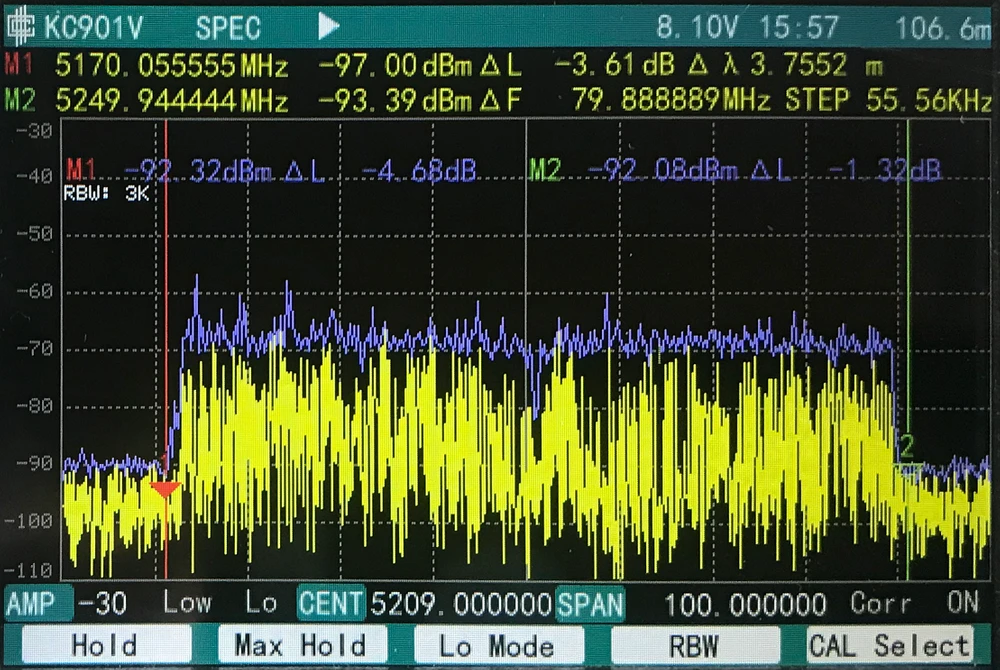Click the M1 frequency readout 5170.055555 MHz
Image resolution: width=1000 pixels, height=670 pixels.
click(172, 67)
